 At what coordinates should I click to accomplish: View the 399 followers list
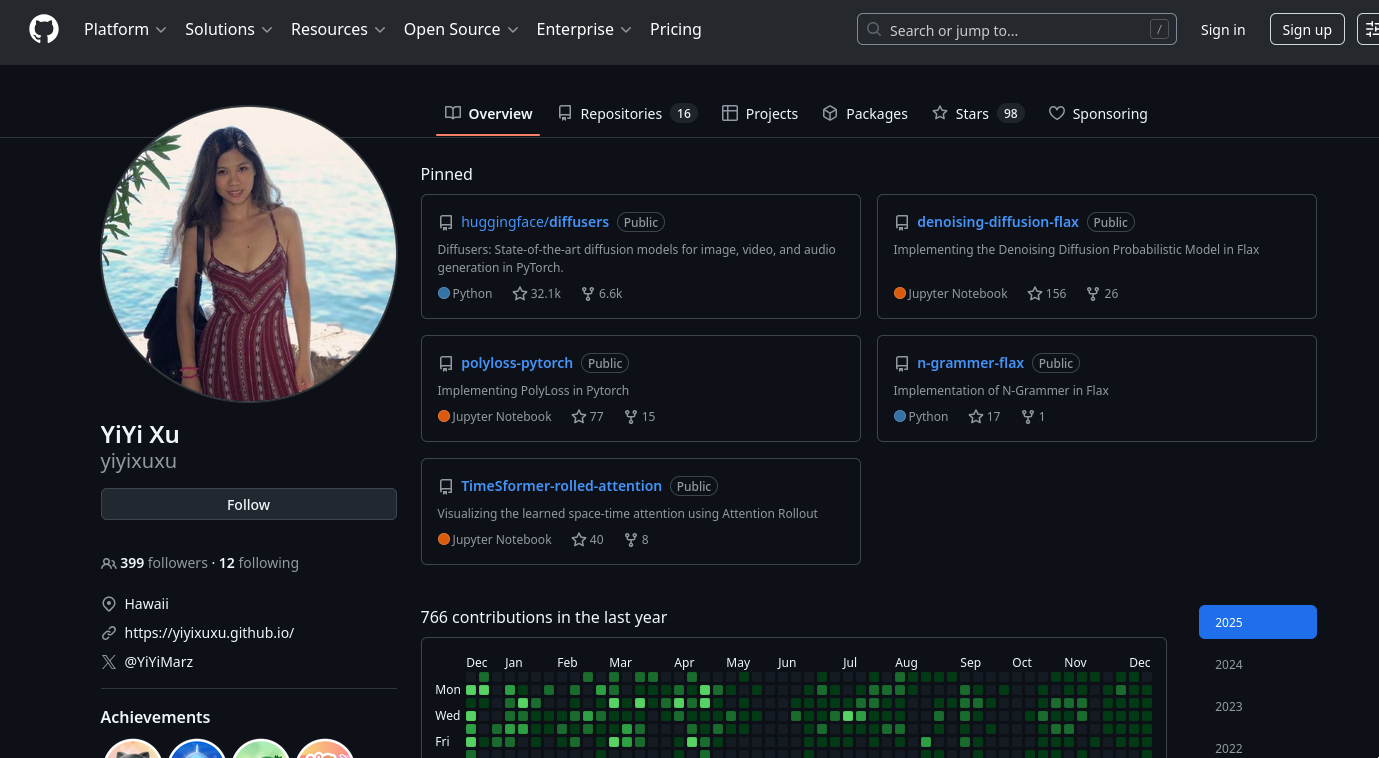point(164,563)
